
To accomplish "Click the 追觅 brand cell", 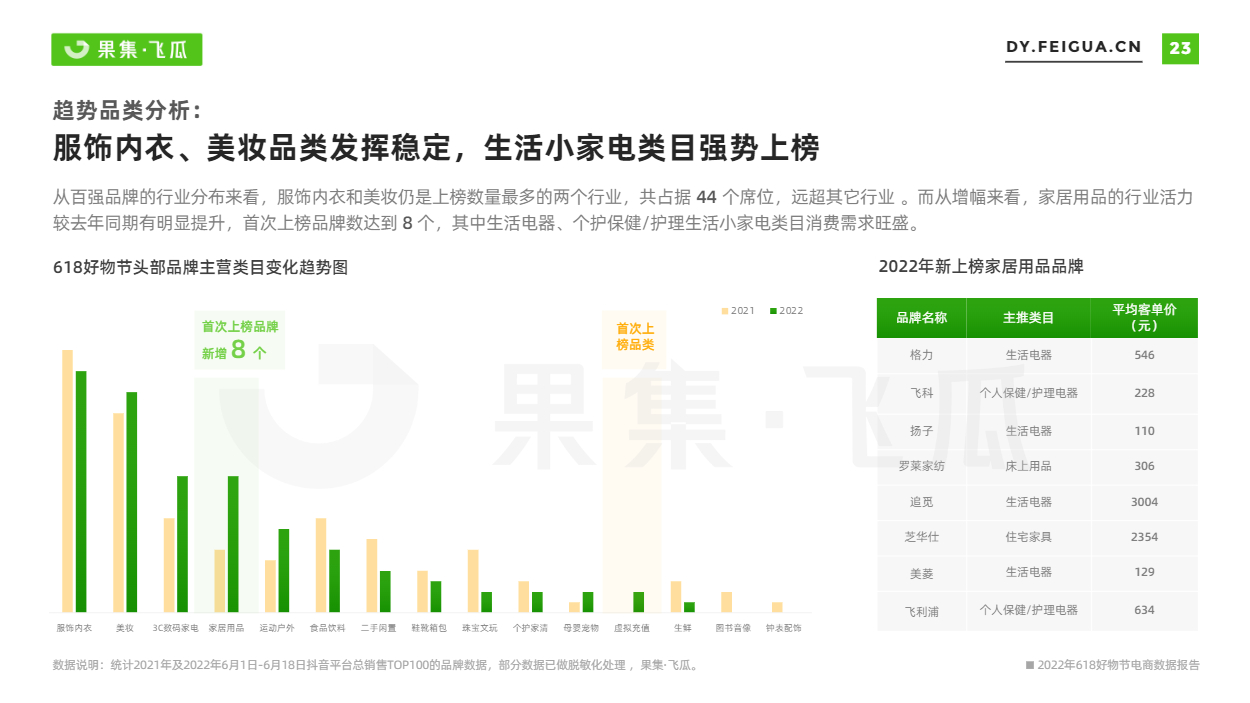I will click(922, 502).
